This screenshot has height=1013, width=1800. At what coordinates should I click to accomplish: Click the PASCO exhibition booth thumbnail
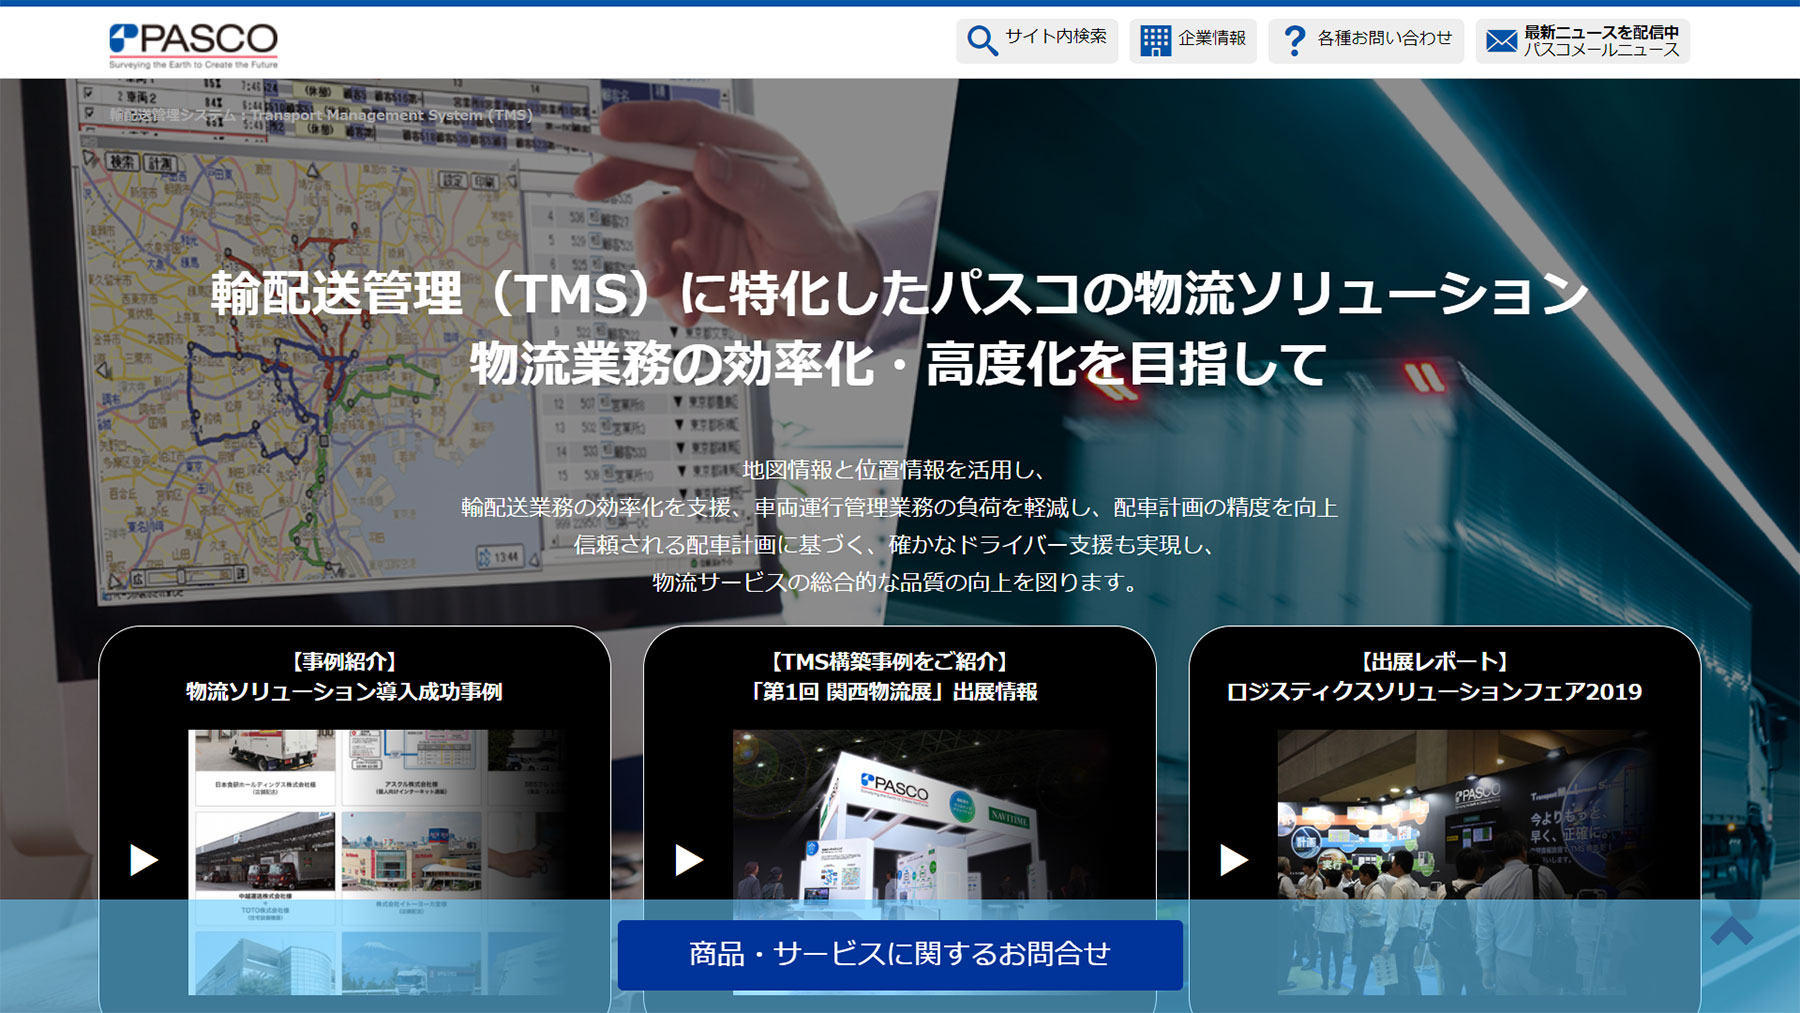tap(923, 862)
